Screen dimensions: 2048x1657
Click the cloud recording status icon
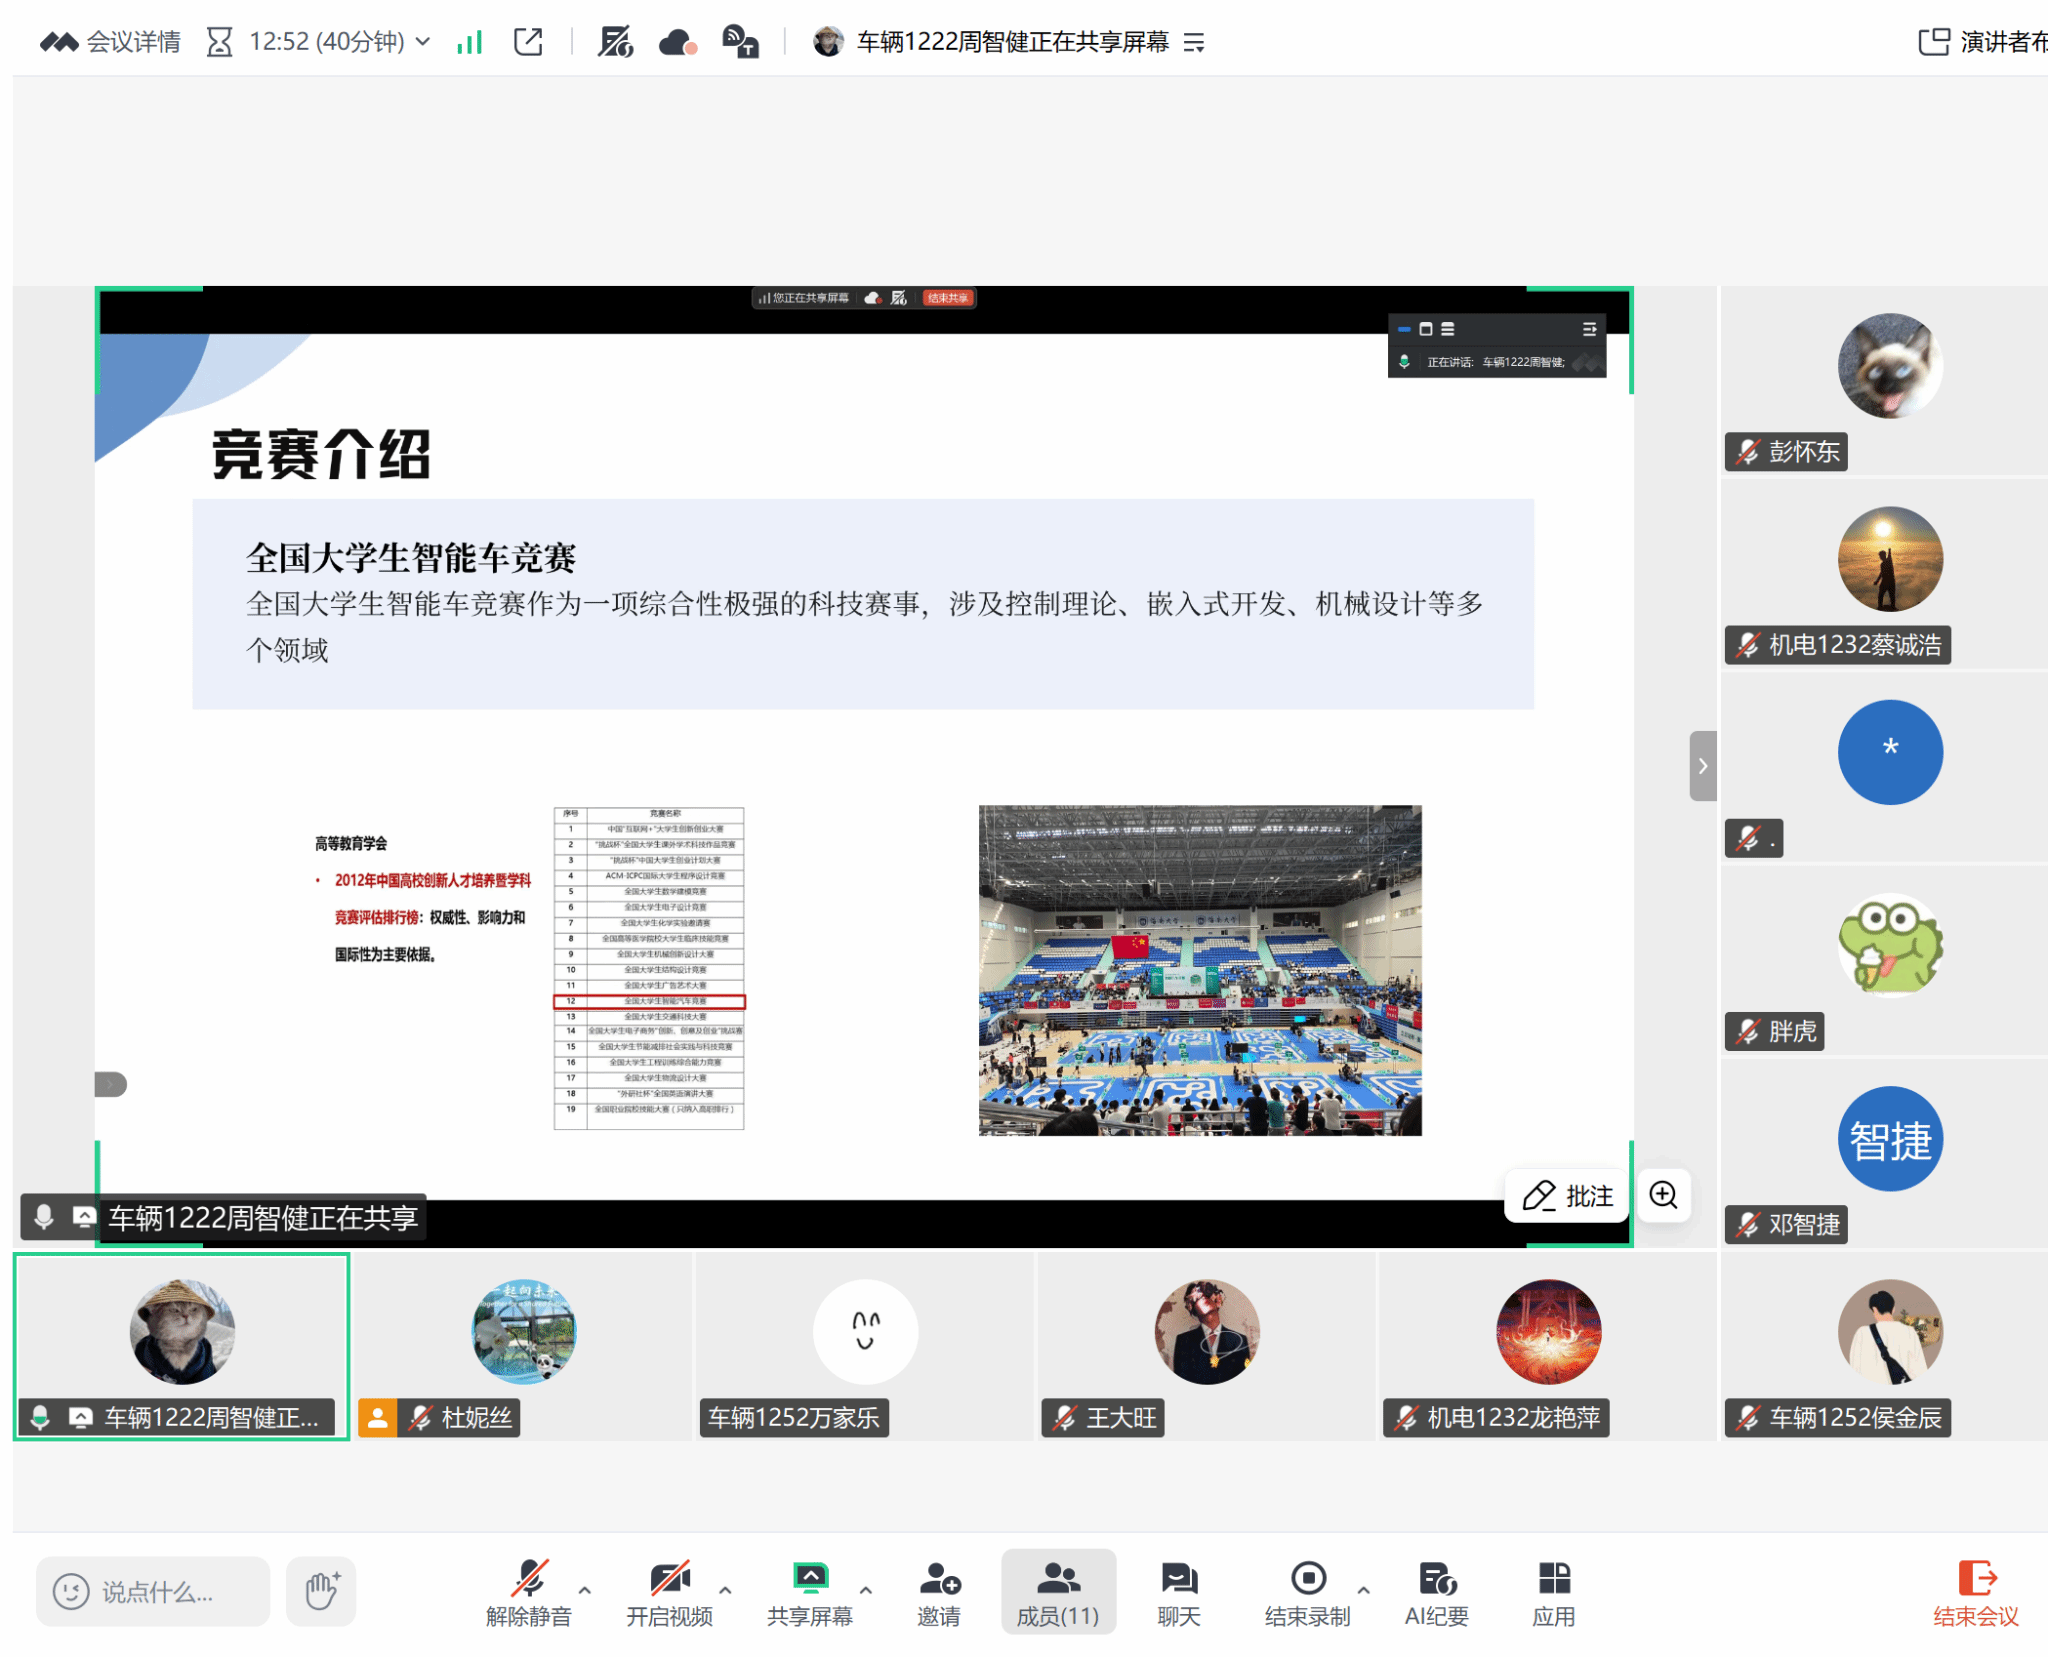(677, 42)
